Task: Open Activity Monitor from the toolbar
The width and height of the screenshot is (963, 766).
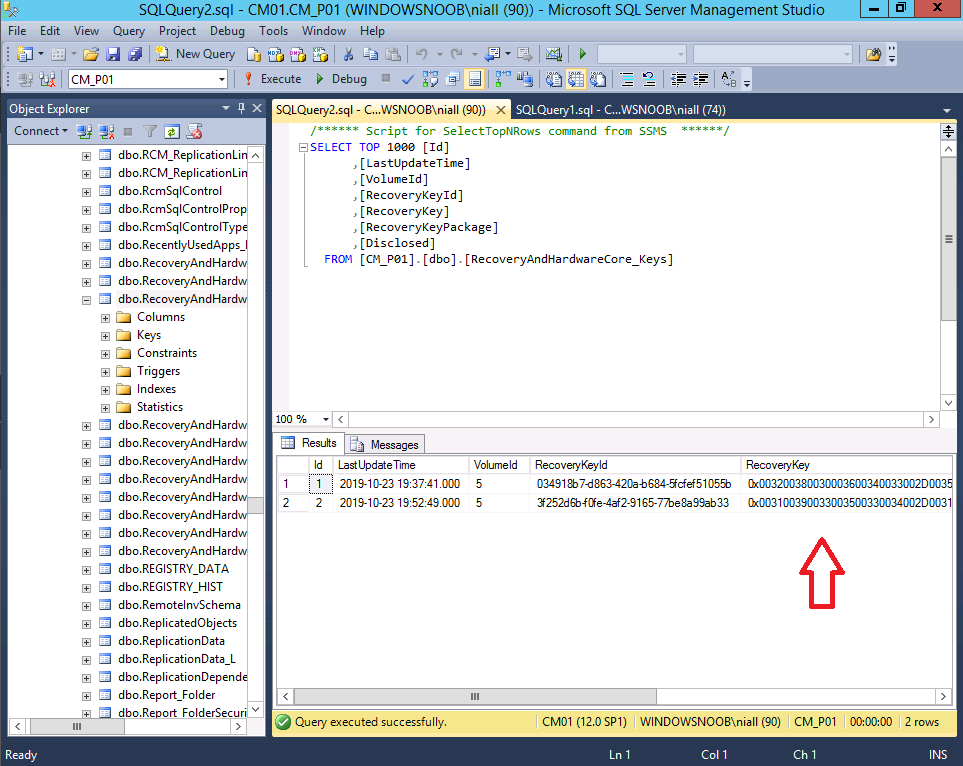Action: pyautogui.click(x=553, y=54)
